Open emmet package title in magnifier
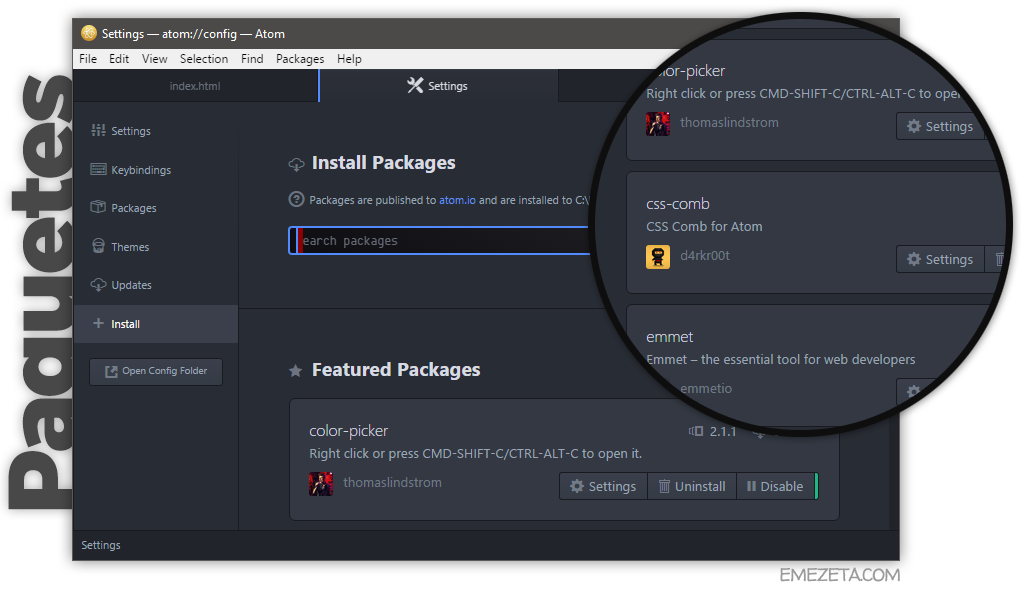The width and height of the screenshot is (1024, 600). pyautogui.click(x=669, y=337)
